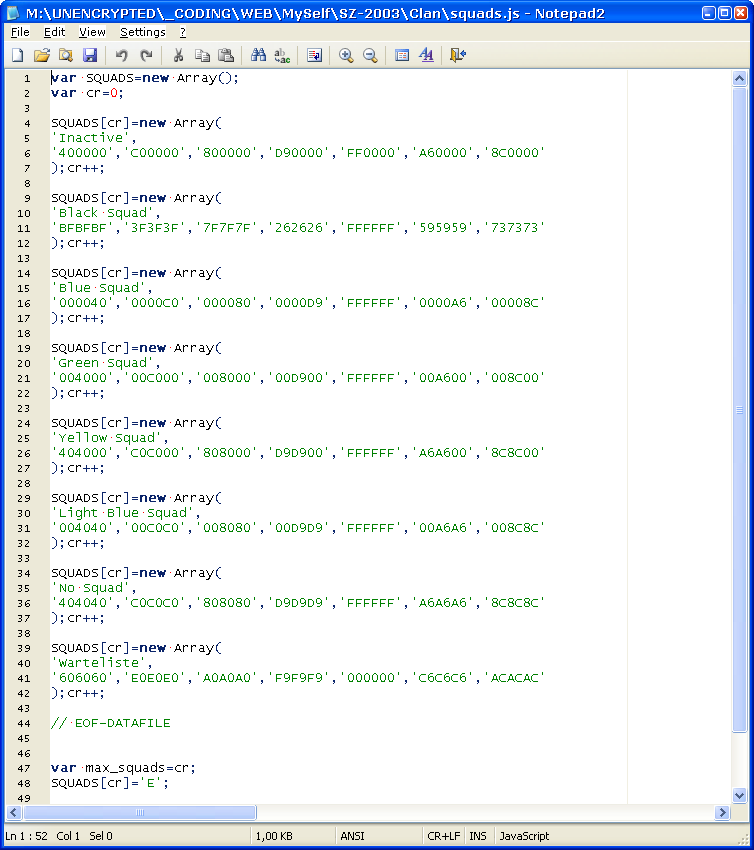Undo the last edit
The height and width of the screenshot is (850, 754).
(121, 55)
